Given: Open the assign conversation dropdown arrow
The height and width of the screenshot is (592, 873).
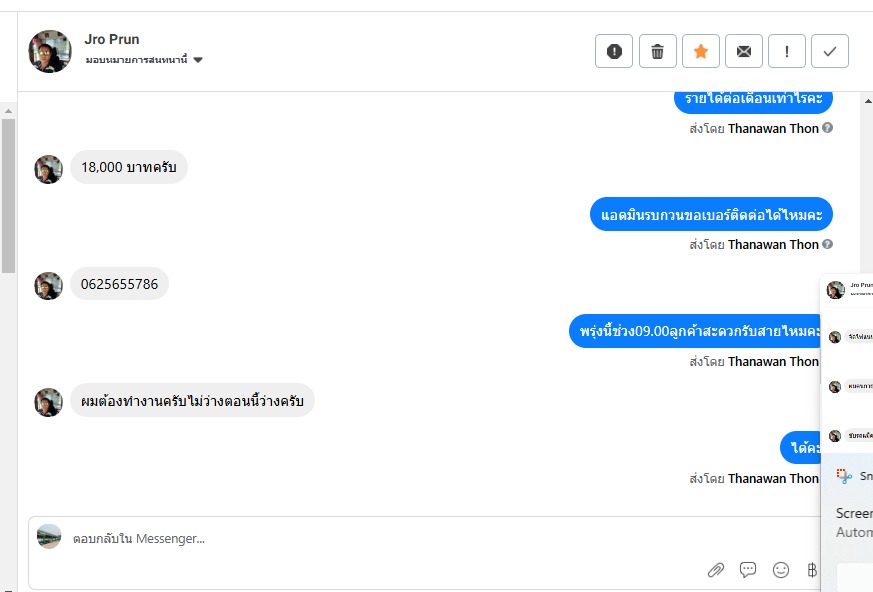Looking at the screenshot, I should pyautogui.click(x=198, y=60).
